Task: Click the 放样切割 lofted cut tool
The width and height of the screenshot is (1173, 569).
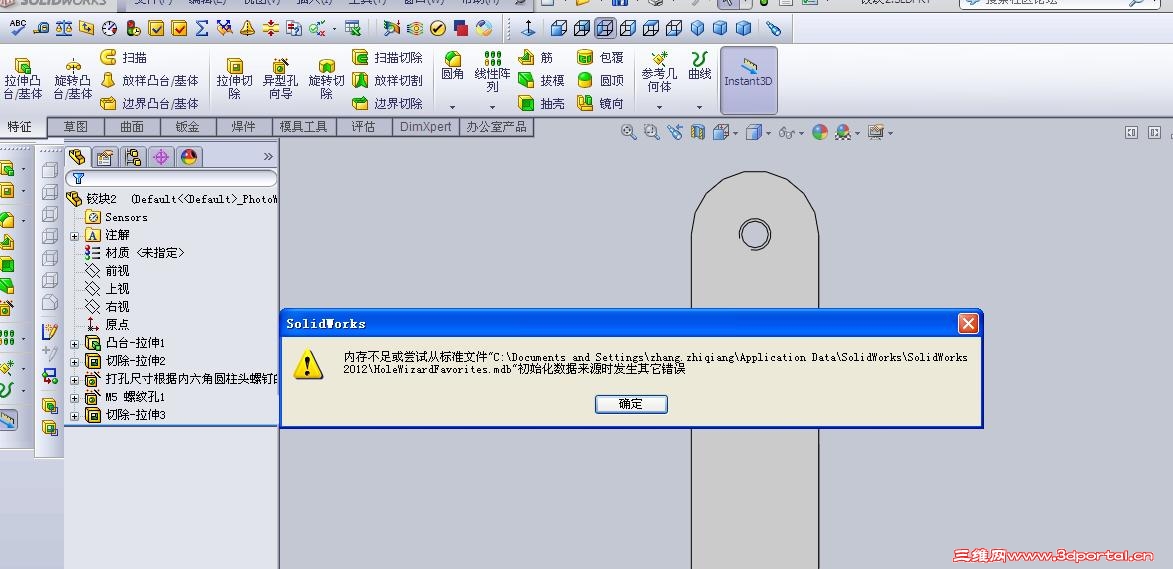Action: [388, 80]
